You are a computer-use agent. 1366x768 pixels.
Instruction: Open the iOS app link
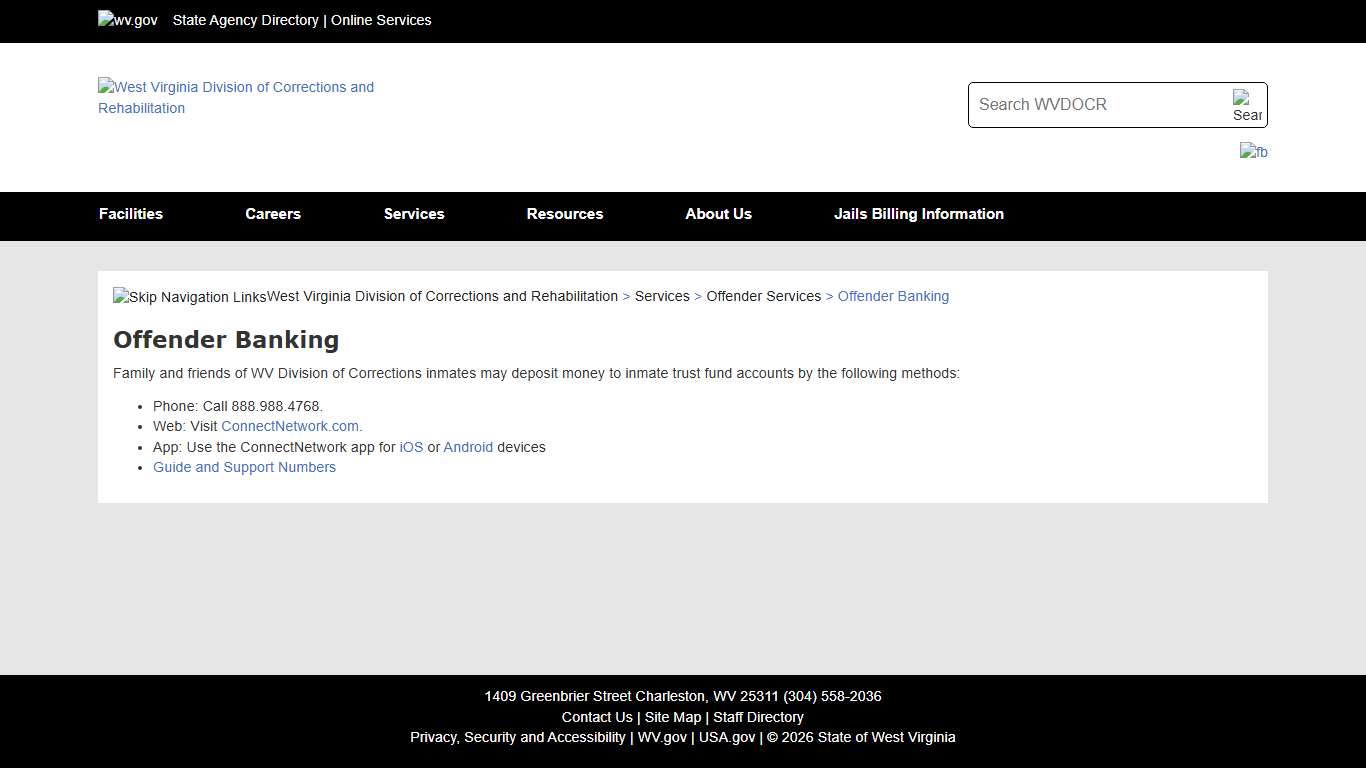(x=411, y=447)
